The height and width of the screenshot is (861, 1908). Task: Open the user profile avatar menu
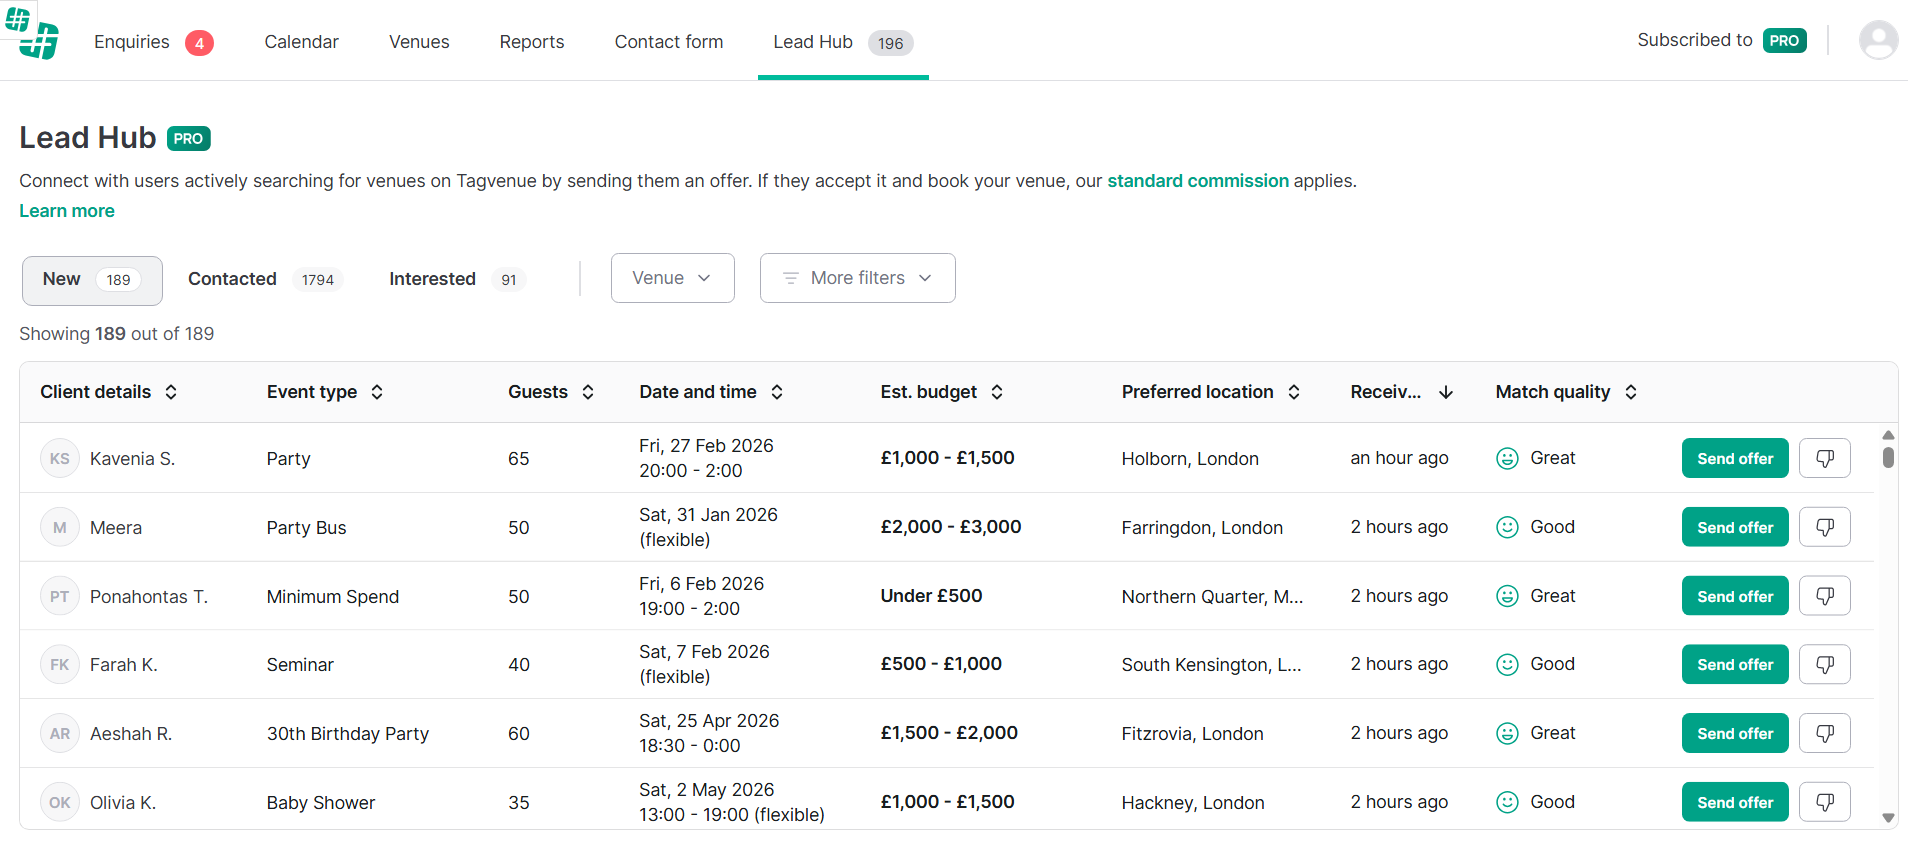[x=1878, y=40]
